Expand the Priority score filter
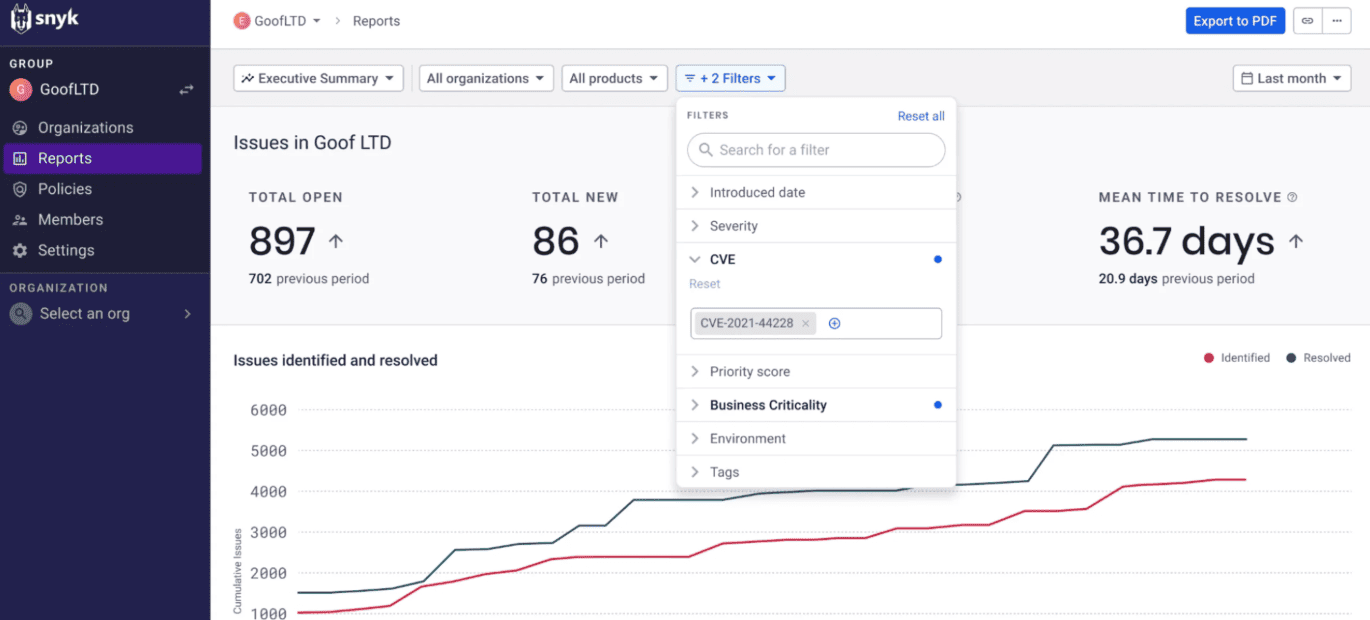 [x=816, y=371]
